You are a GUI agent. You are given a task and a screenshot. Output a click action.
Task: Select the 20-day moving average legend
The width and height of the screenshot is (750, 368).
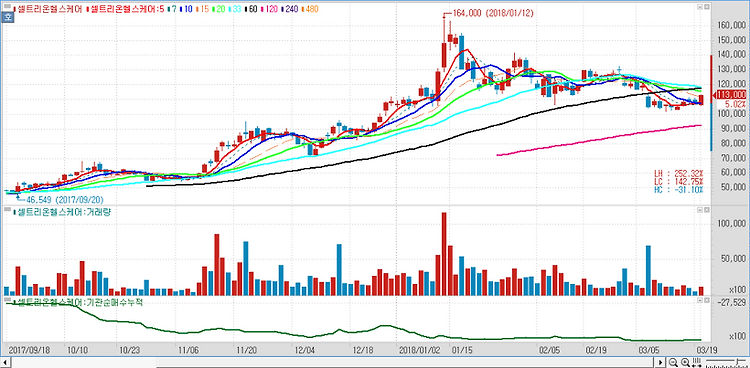pyautogui.click(x=219, y=9)
